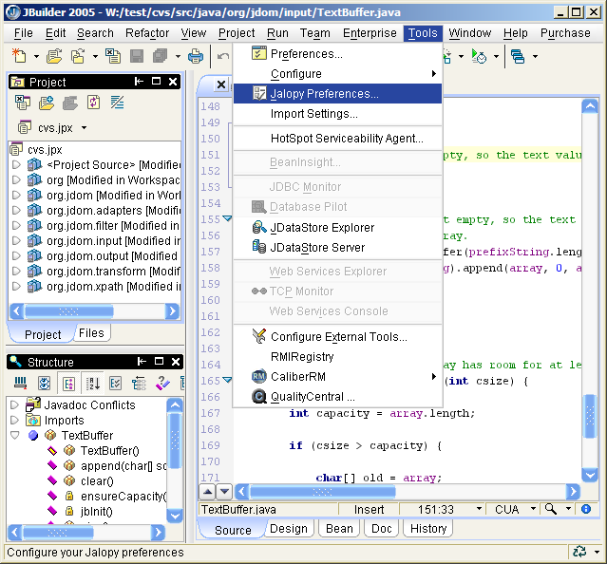Open the CUA keymap dropdown

(533, 508)
